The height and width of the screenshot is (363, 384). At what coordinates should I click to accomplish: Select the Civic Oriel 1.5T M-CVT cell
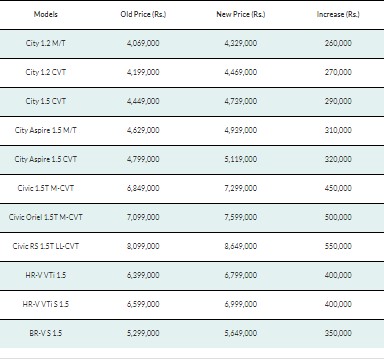coord(46,217)
